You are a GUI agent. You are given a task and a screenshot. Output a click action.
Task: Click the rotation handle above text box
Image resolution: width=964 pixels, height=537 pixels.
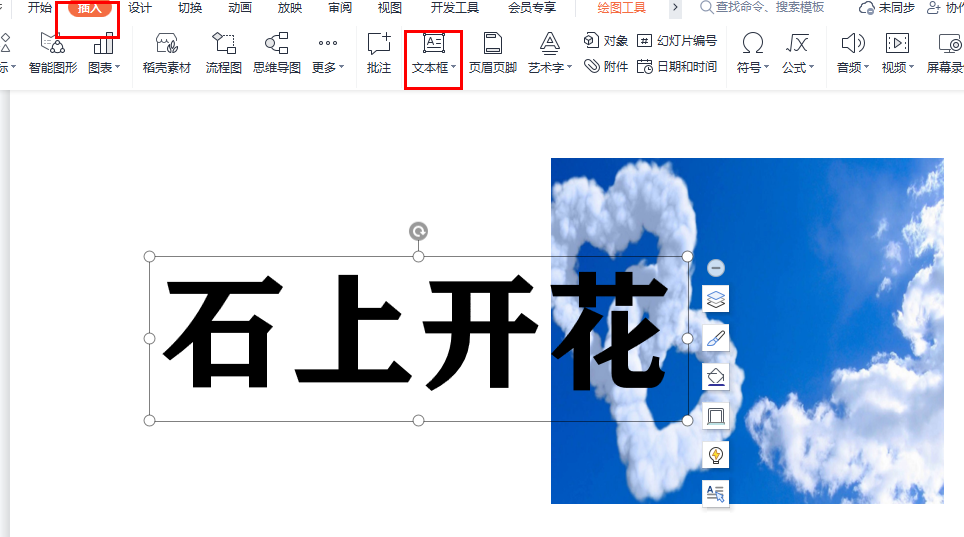[418, 232]
